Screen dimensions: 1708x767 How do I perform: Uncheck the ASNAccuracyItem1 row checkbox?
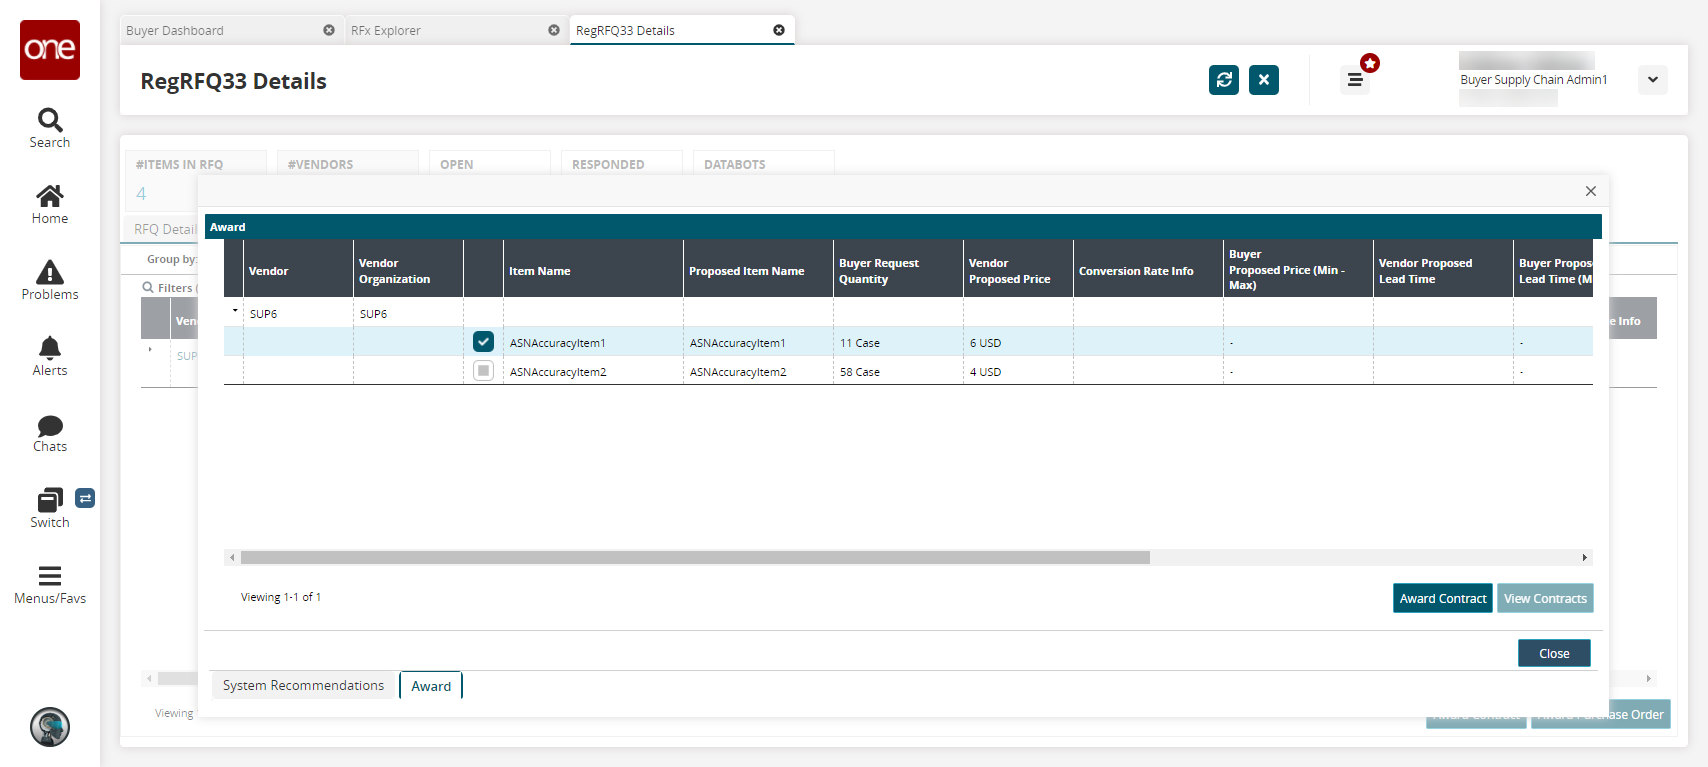pos(483,342)
